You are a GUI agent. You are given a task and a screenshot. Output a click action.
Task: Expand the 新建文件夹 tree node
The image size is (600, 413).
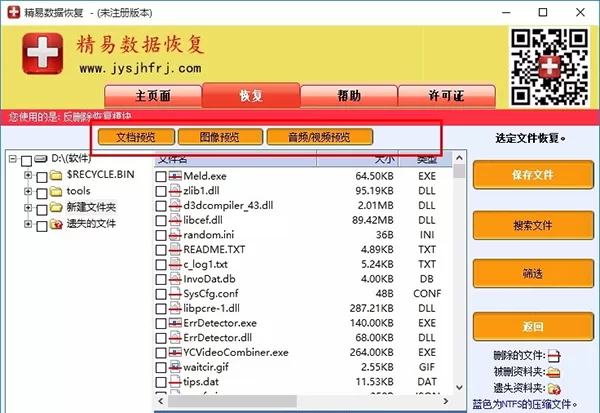pos(28,207)
